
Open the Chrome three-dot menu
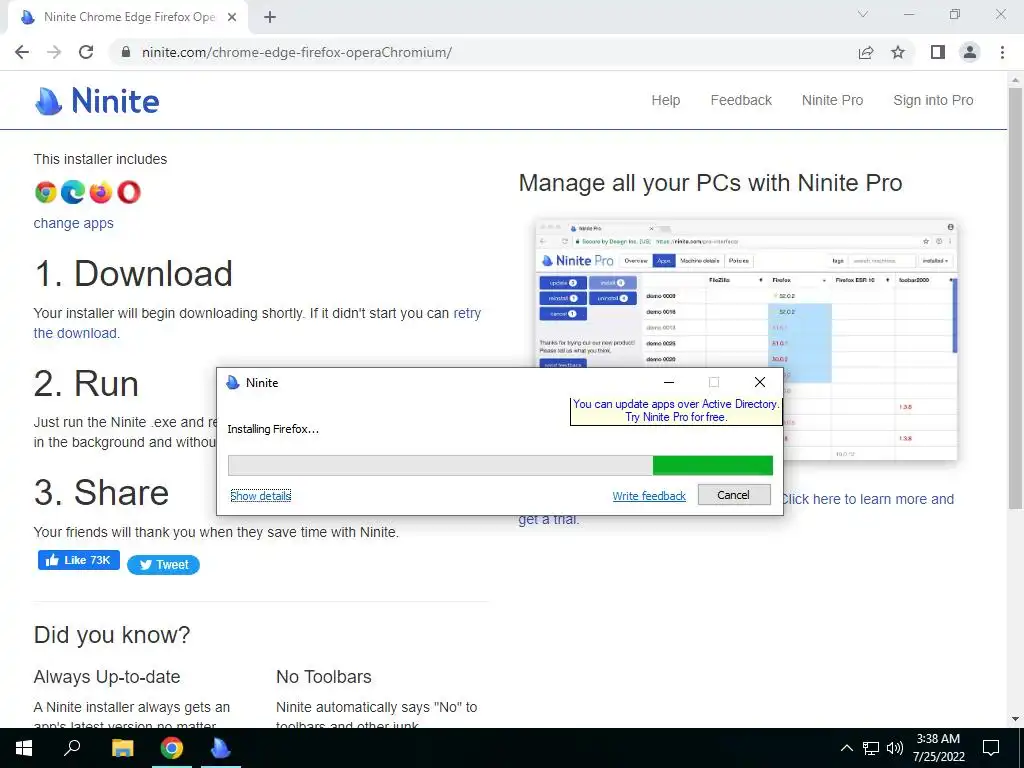(1002, 52)
